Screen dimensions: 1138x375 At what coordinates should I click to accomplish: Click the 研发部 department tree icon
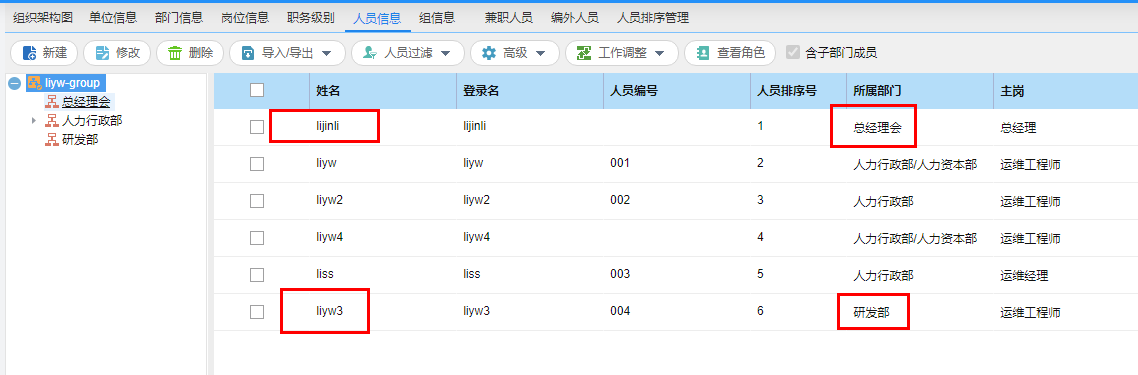click(52, 139)
